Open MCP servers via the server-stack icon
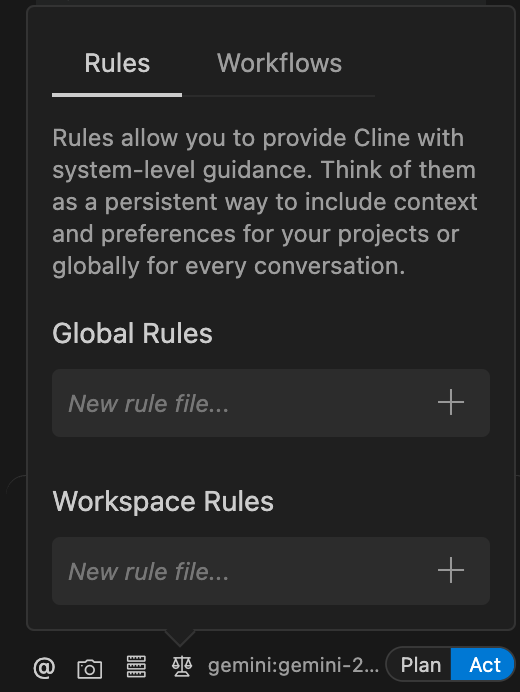The width and height of the screenshot is (520, 692). pos(136,666)
